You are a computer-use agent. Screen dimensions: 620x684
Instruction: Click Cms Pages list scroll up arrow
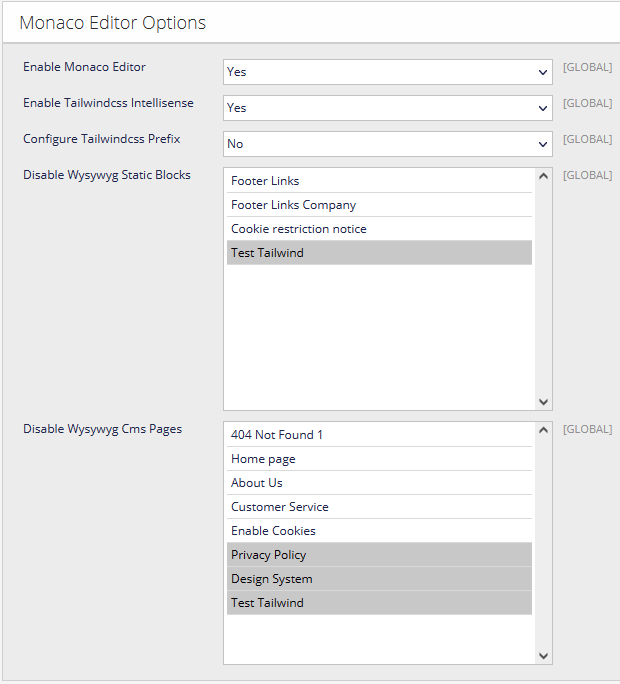[543, 431]
